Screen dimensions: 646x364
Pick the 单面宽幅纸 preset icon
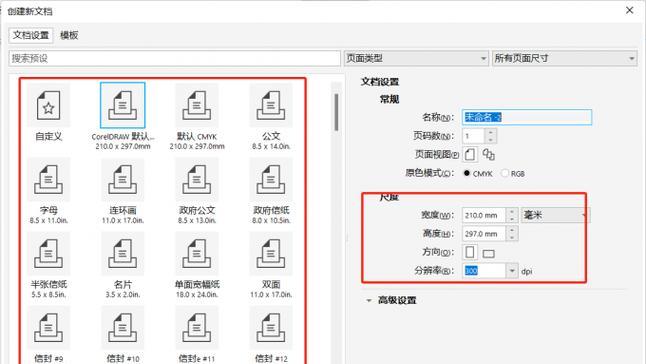click(x=197, y=254)
